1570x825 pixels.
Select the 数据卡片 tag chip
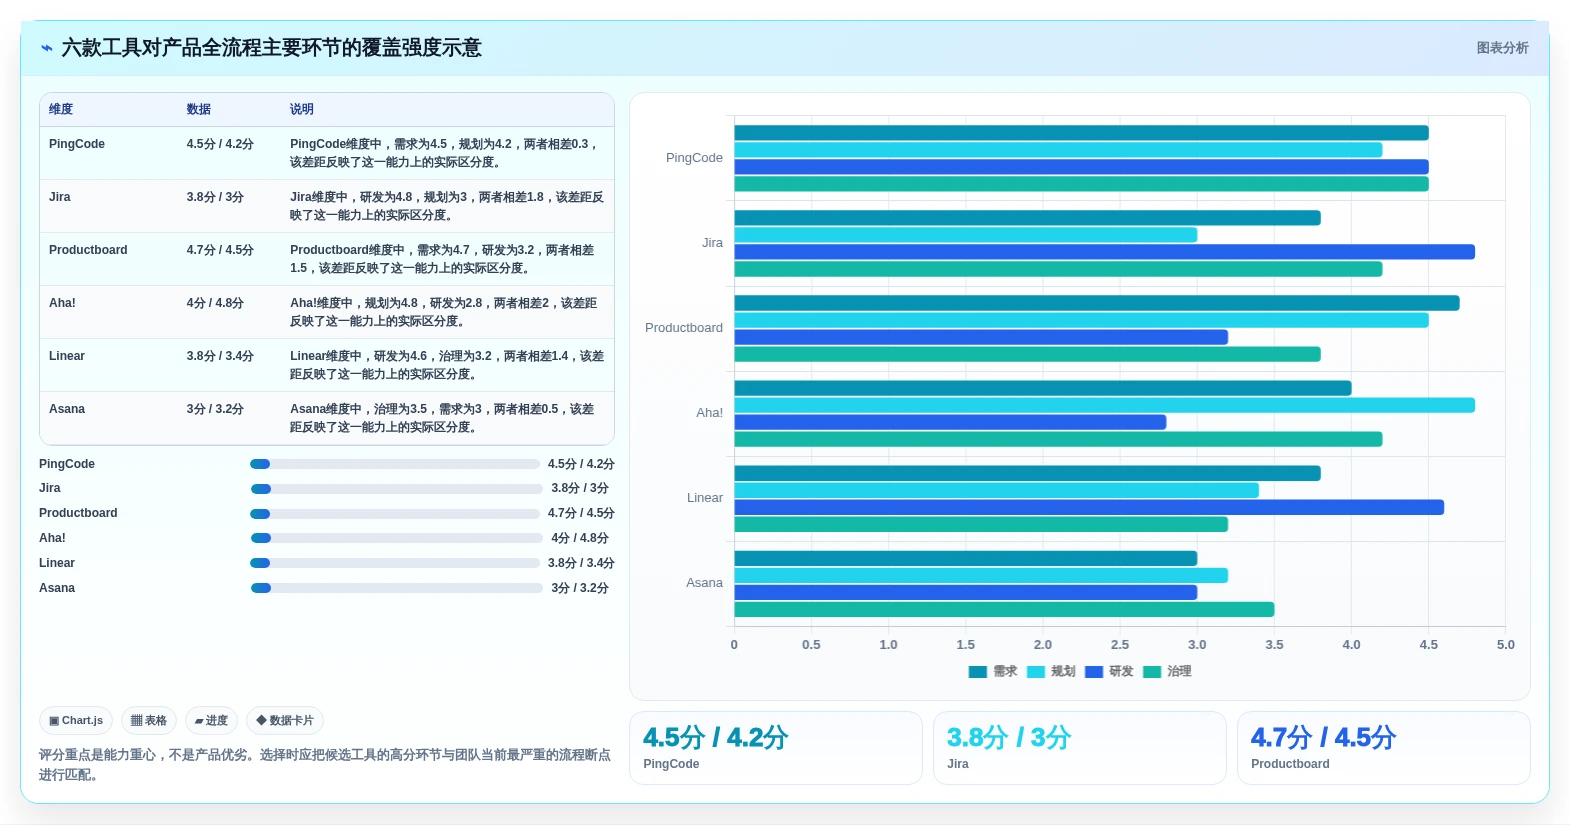(x=285, y=720)
